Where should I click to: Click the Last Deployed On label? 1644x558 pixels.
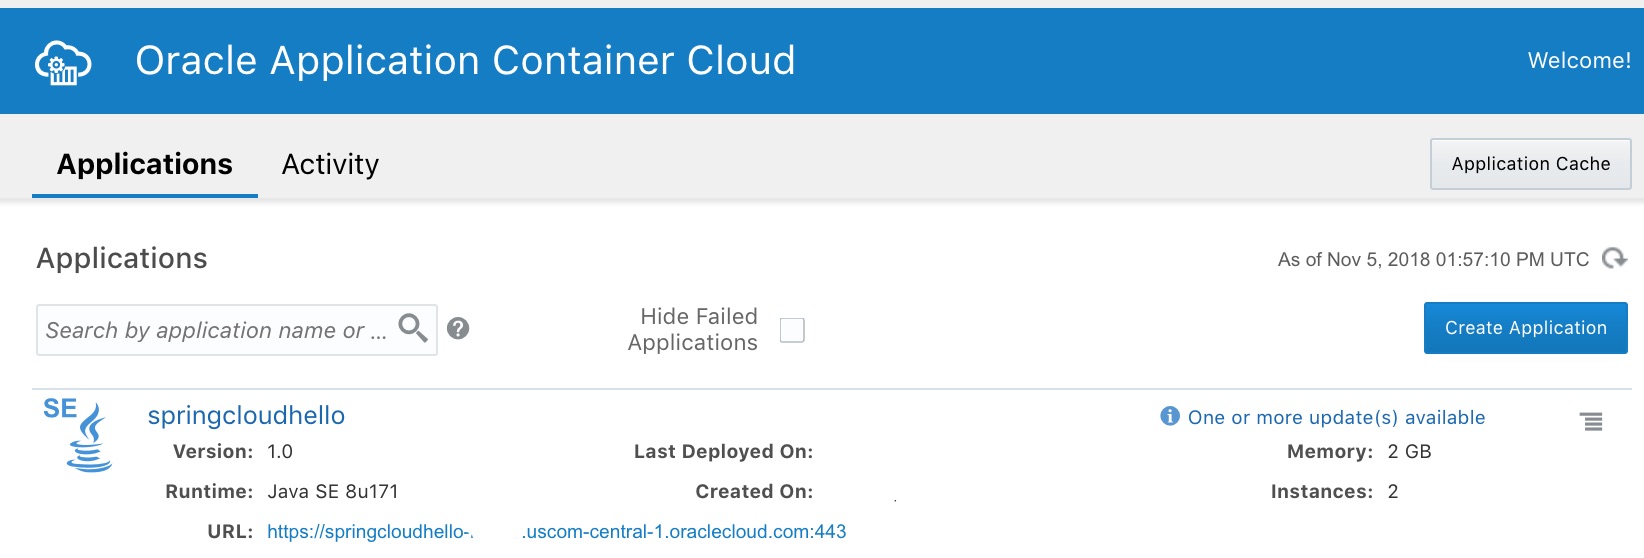(x=723, y=452)
